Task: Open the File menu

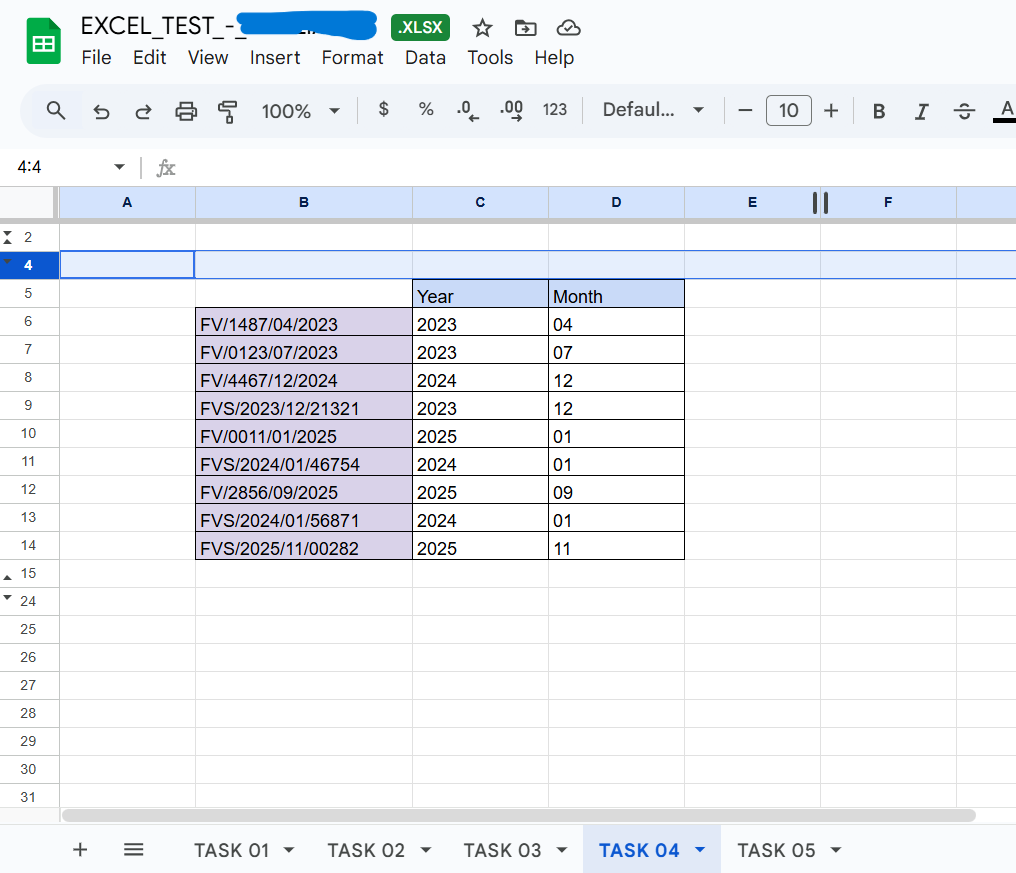Action: [x=97, y=58]
